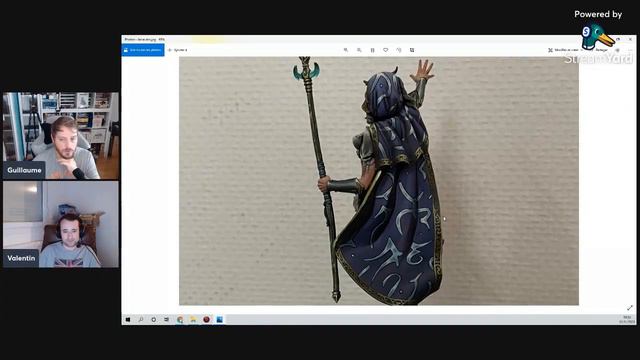640x360 pixels.
Task: Close the Photos window
Action: click(x=630, y=39)
